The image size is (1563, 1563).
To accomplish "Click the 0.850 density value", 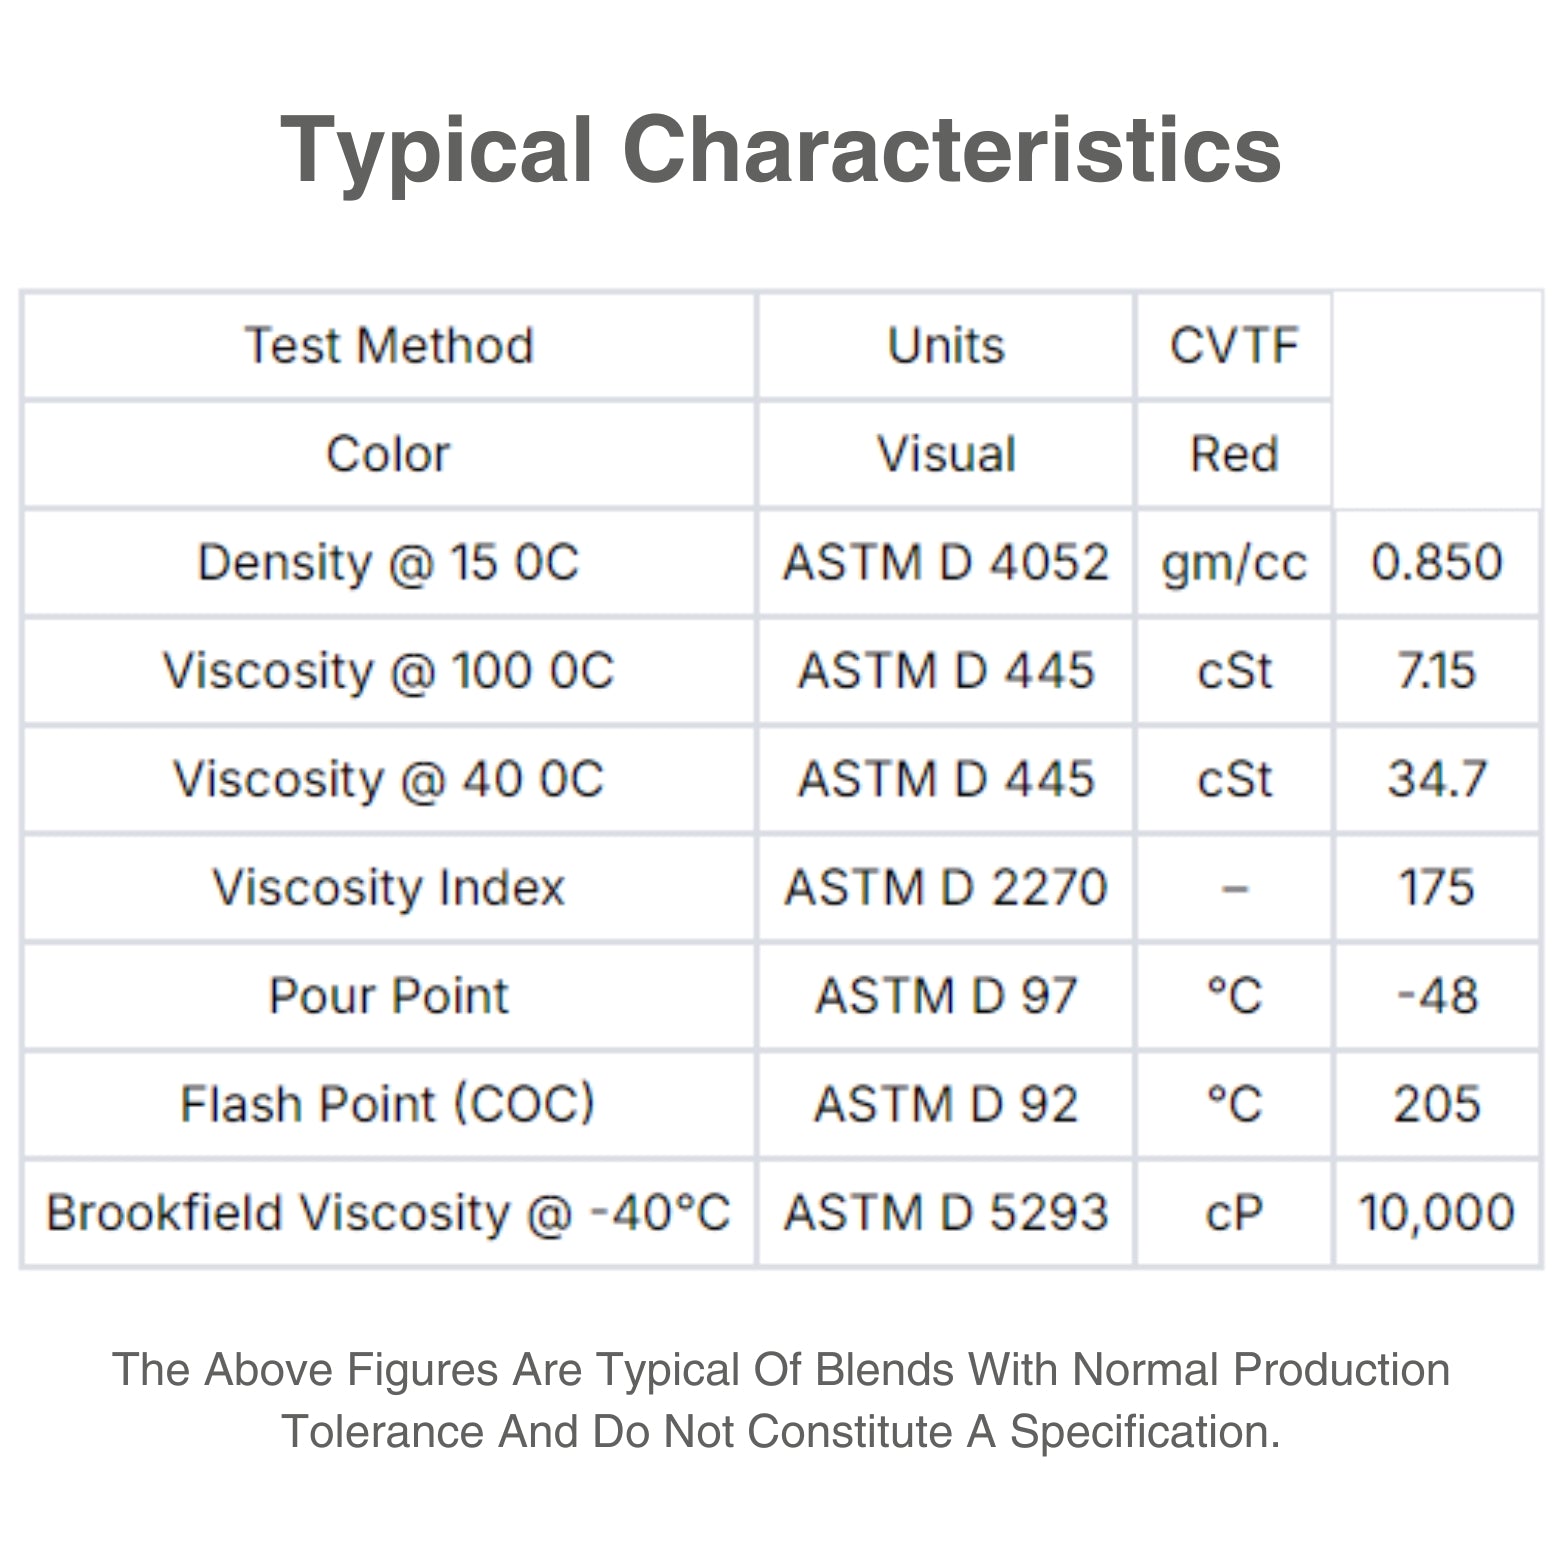I will [1437, 562].
